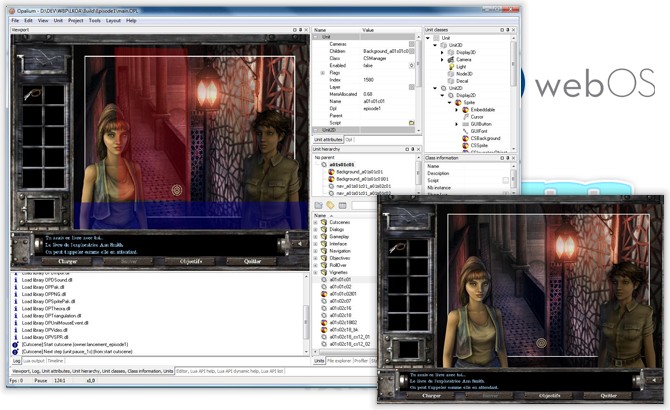
Task: Click the CSBackground class icon
Action: point(465,138)
